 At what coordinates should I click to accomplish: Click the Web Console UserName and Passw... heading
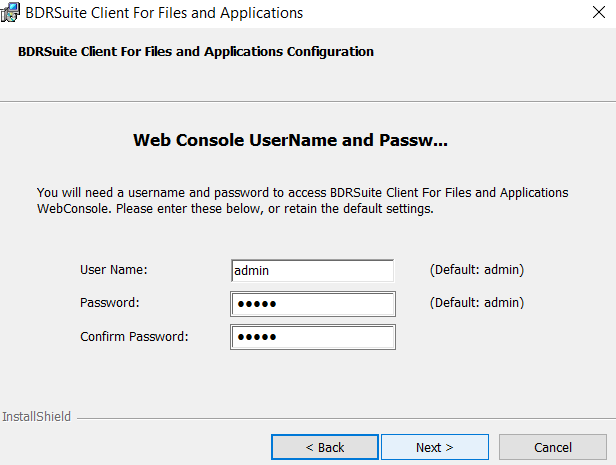click(x=290, y=140)
